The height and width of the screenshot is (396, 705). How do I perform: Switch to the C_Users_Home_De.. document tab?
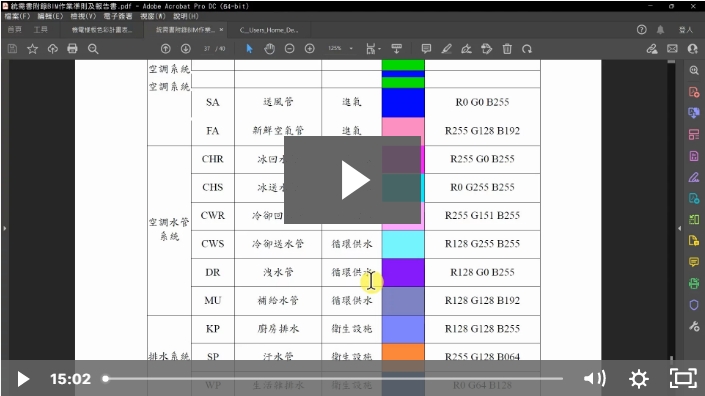pos(269,30)
